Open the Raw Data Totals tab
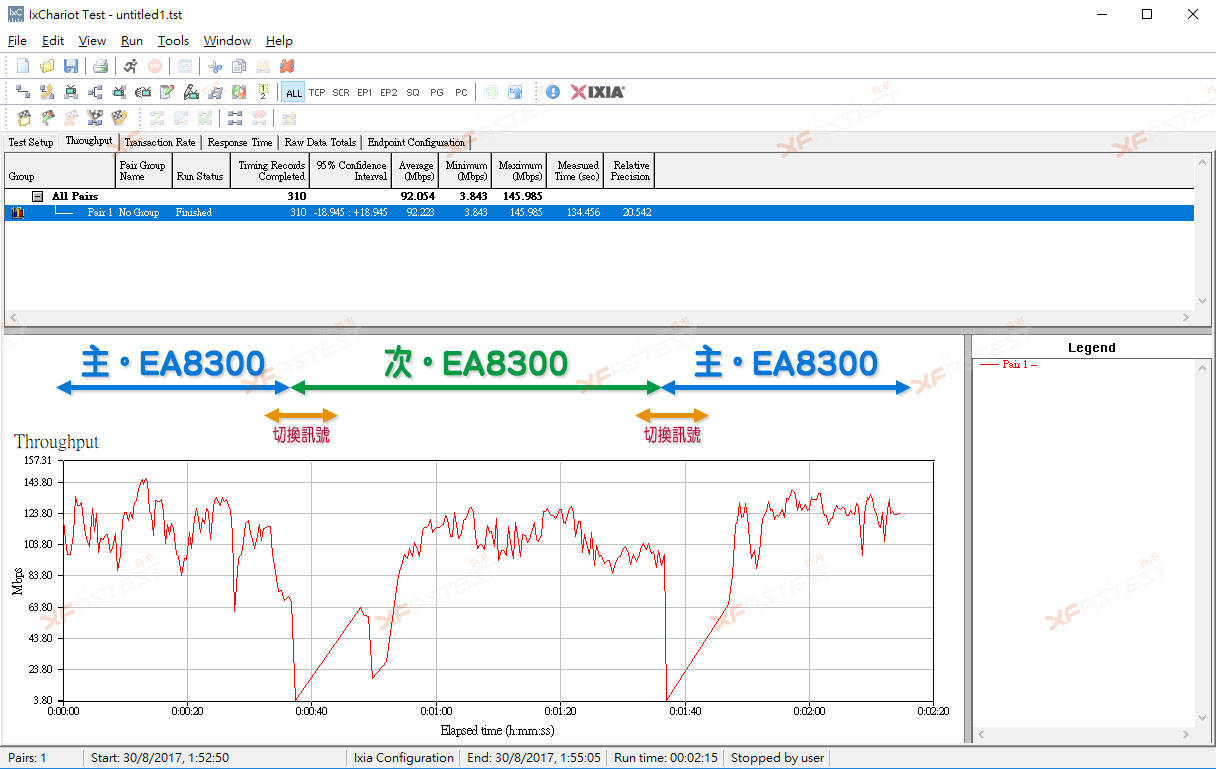 [320, 142]
